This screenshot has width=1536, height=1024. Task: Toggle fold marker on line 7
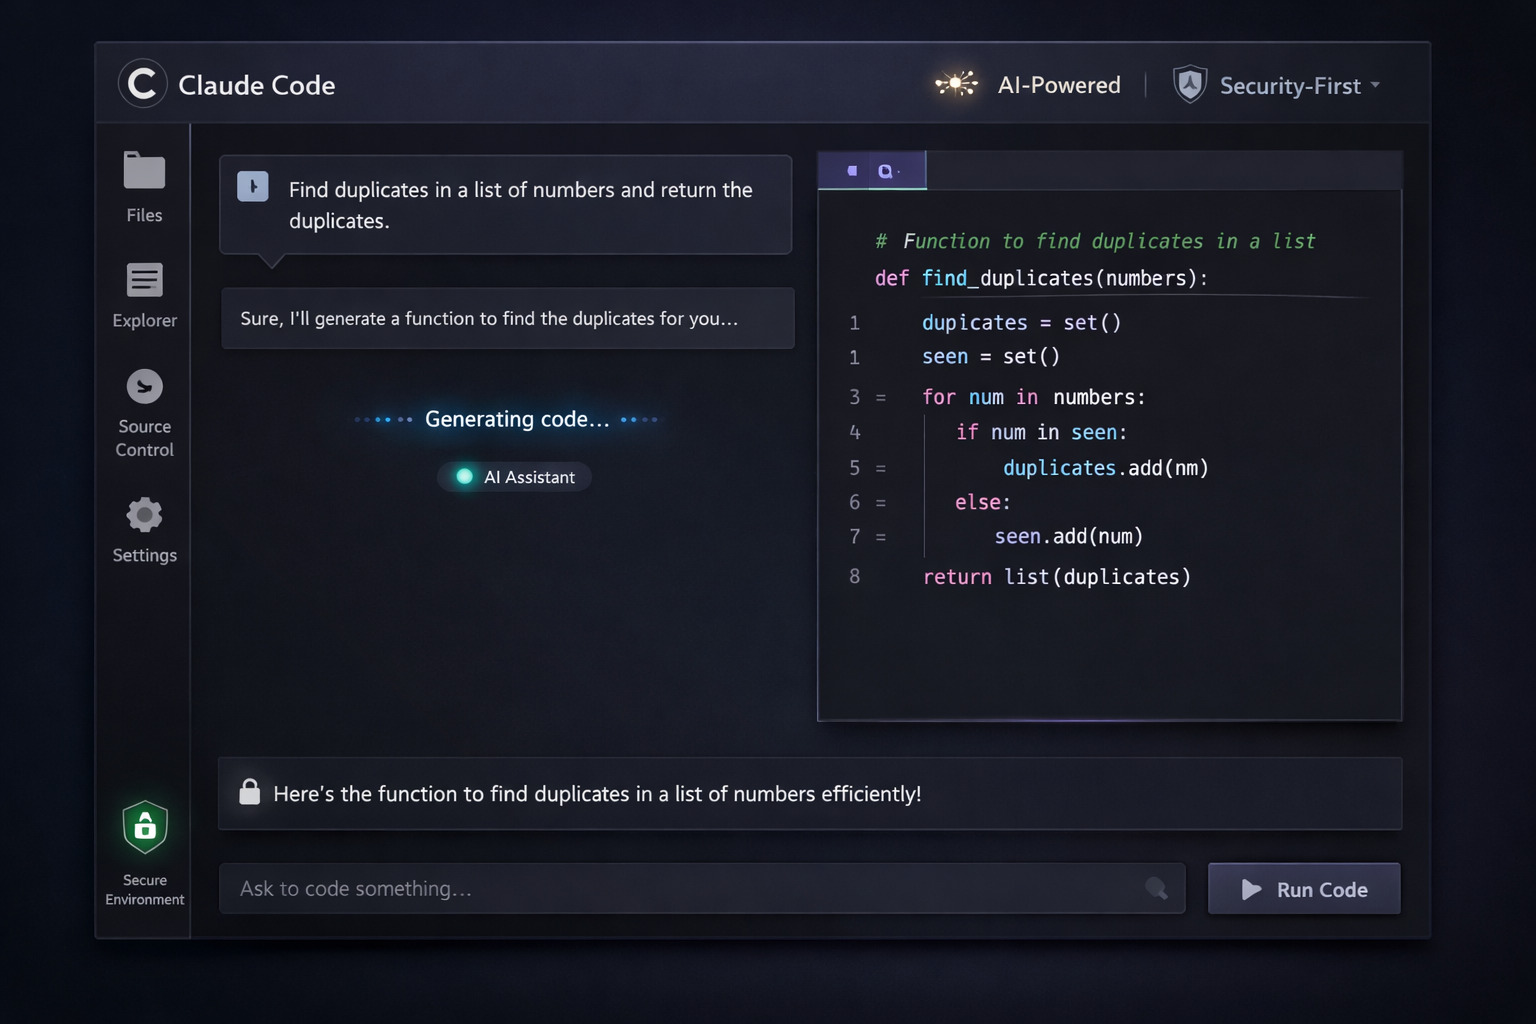[x=881, y=537]
